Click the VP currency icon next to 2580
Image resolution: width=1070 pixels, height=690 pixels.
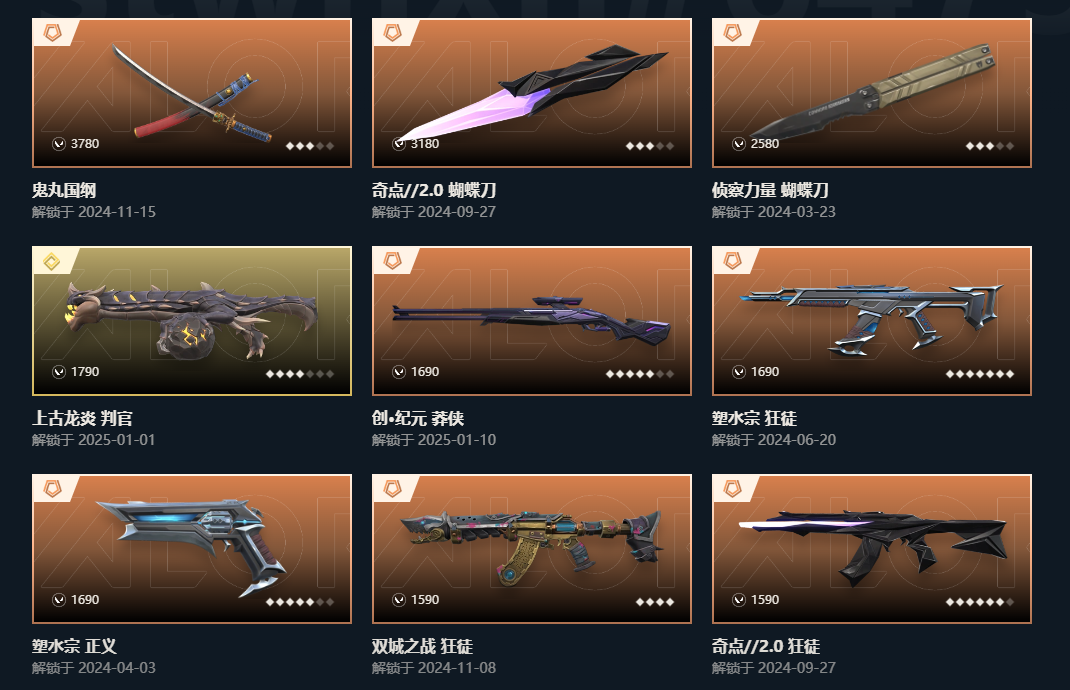pyautogui.click(x=738, y=143)
